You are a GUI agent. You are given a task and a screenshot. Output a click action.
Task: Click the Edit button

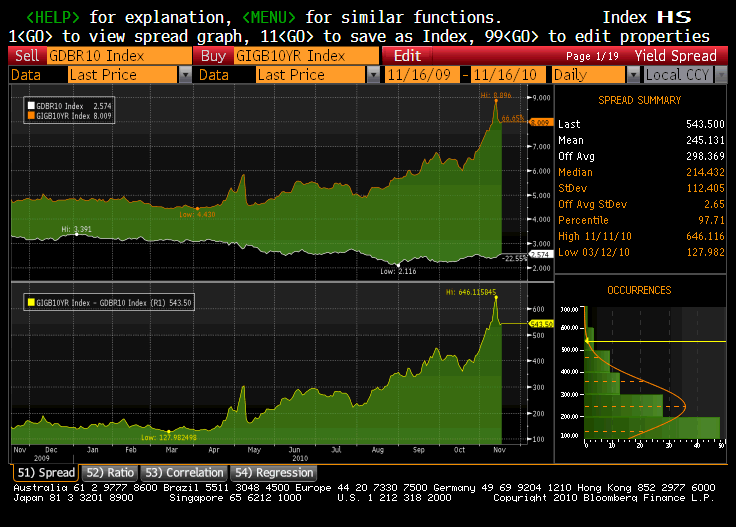coord(407,56)
